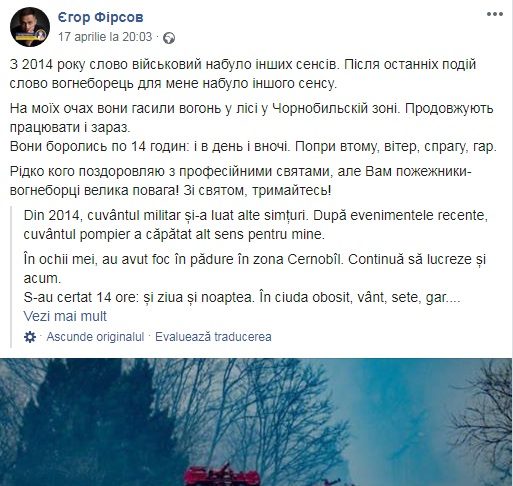Click Evaluează traducerea to rate translation
This screenshot has height=486, width=513.
click(x=213, y=337)
